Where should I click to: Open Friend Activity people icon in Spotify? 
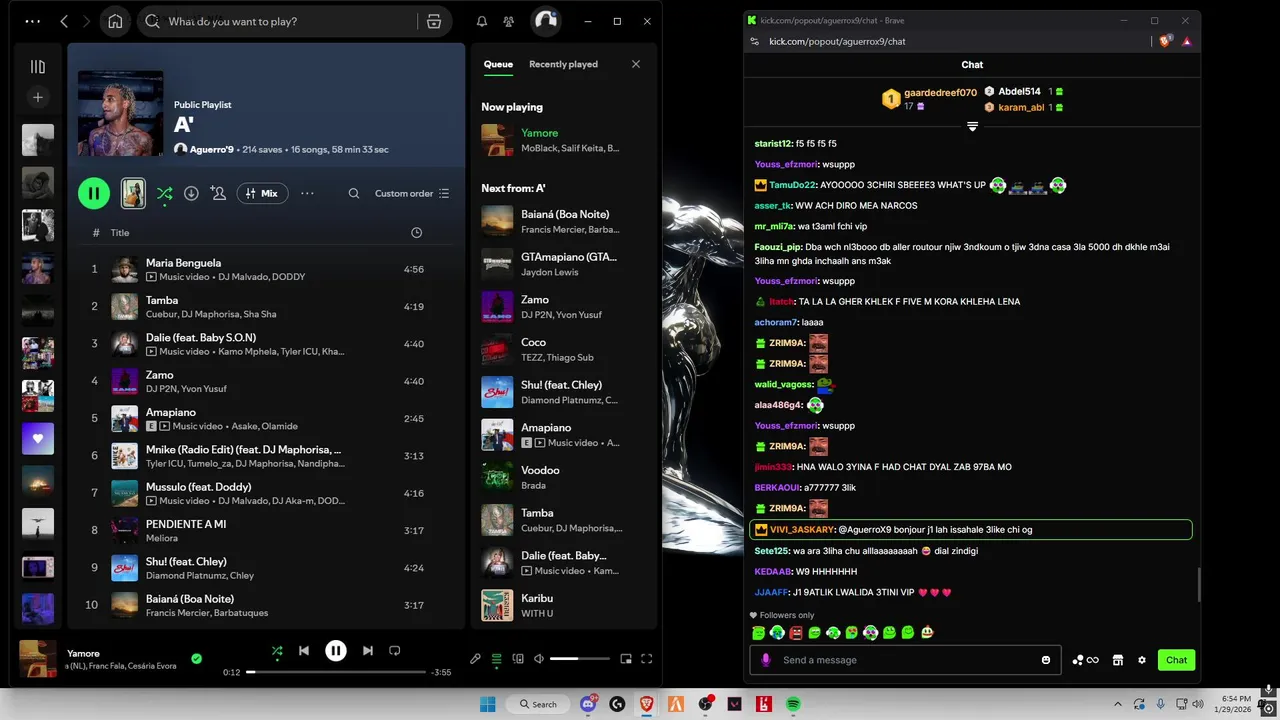pos(509,21)
